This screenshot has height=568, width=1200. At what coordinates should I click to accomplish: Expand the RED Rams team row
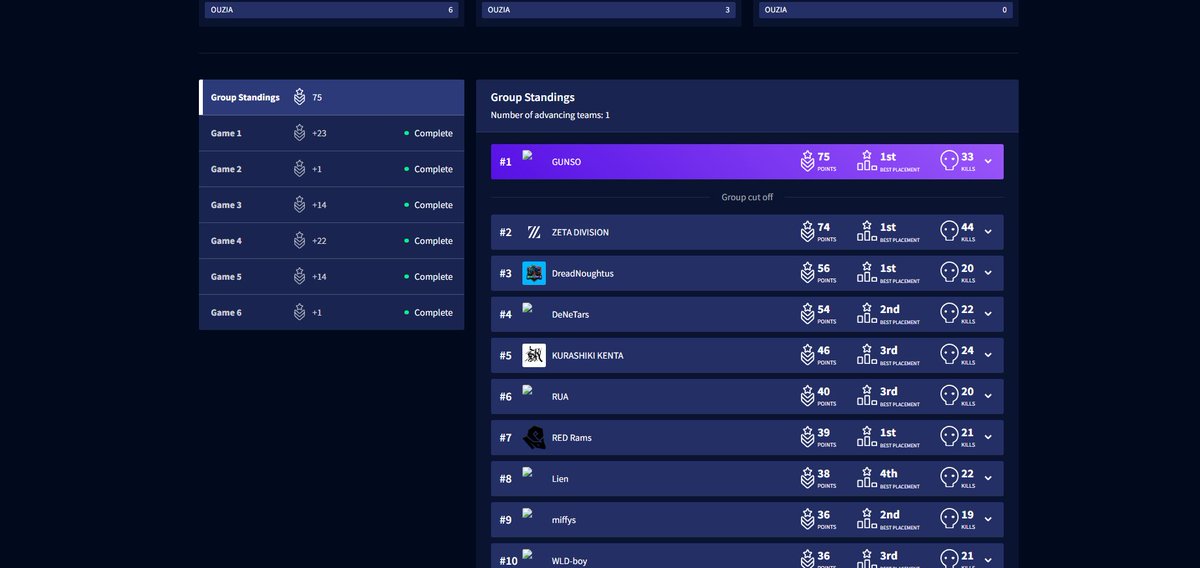coord(988,437)
